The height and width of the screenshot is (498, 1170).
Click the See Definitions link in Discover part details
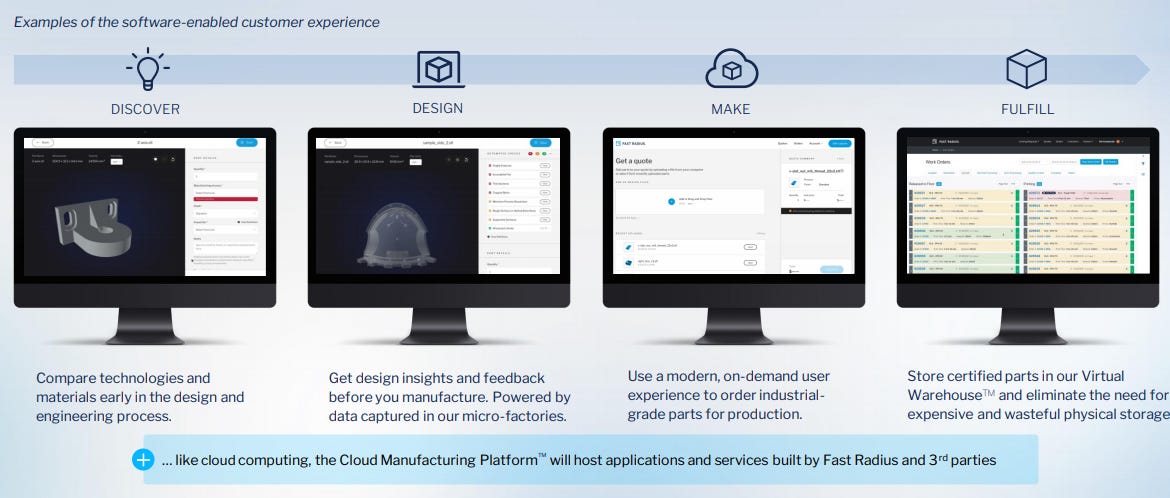pos(247,222)
